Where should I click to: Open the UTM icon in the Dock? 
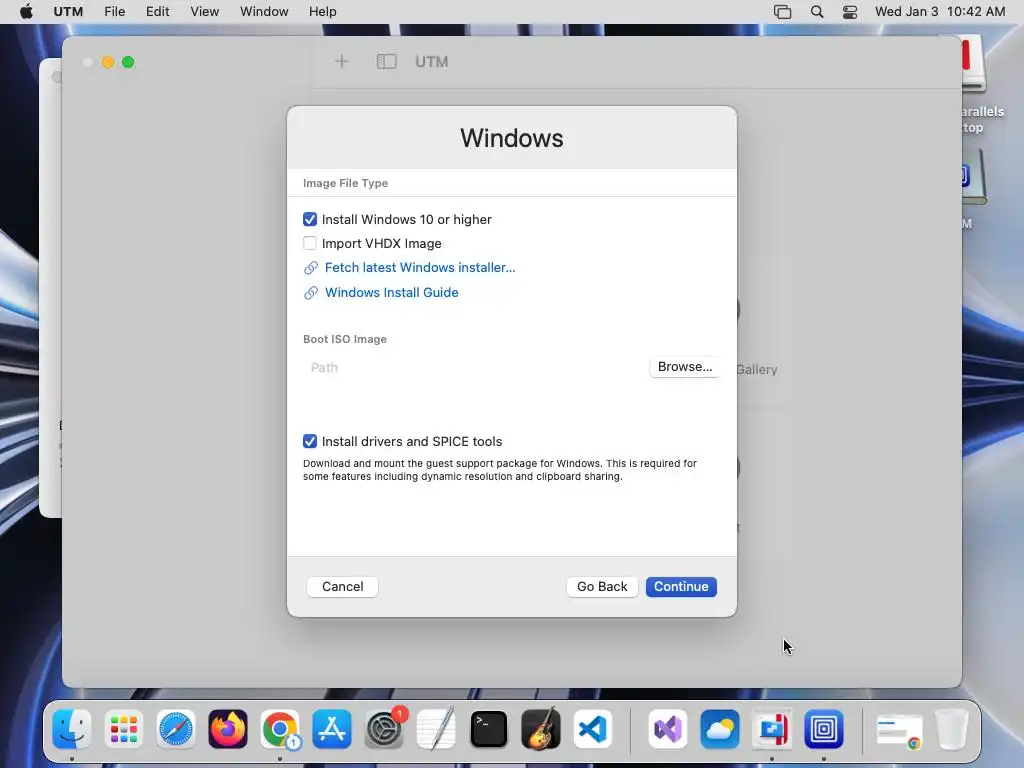(824, 729)
